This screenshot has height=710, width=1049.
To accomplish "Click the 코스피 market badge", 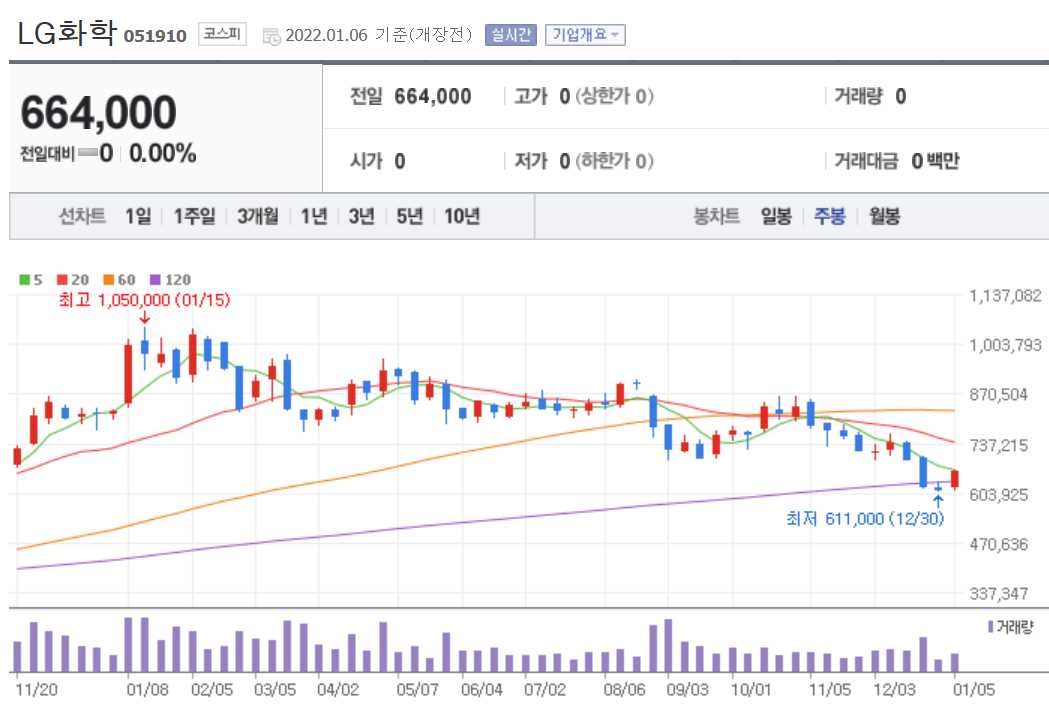I will click(x=222, y=34).
